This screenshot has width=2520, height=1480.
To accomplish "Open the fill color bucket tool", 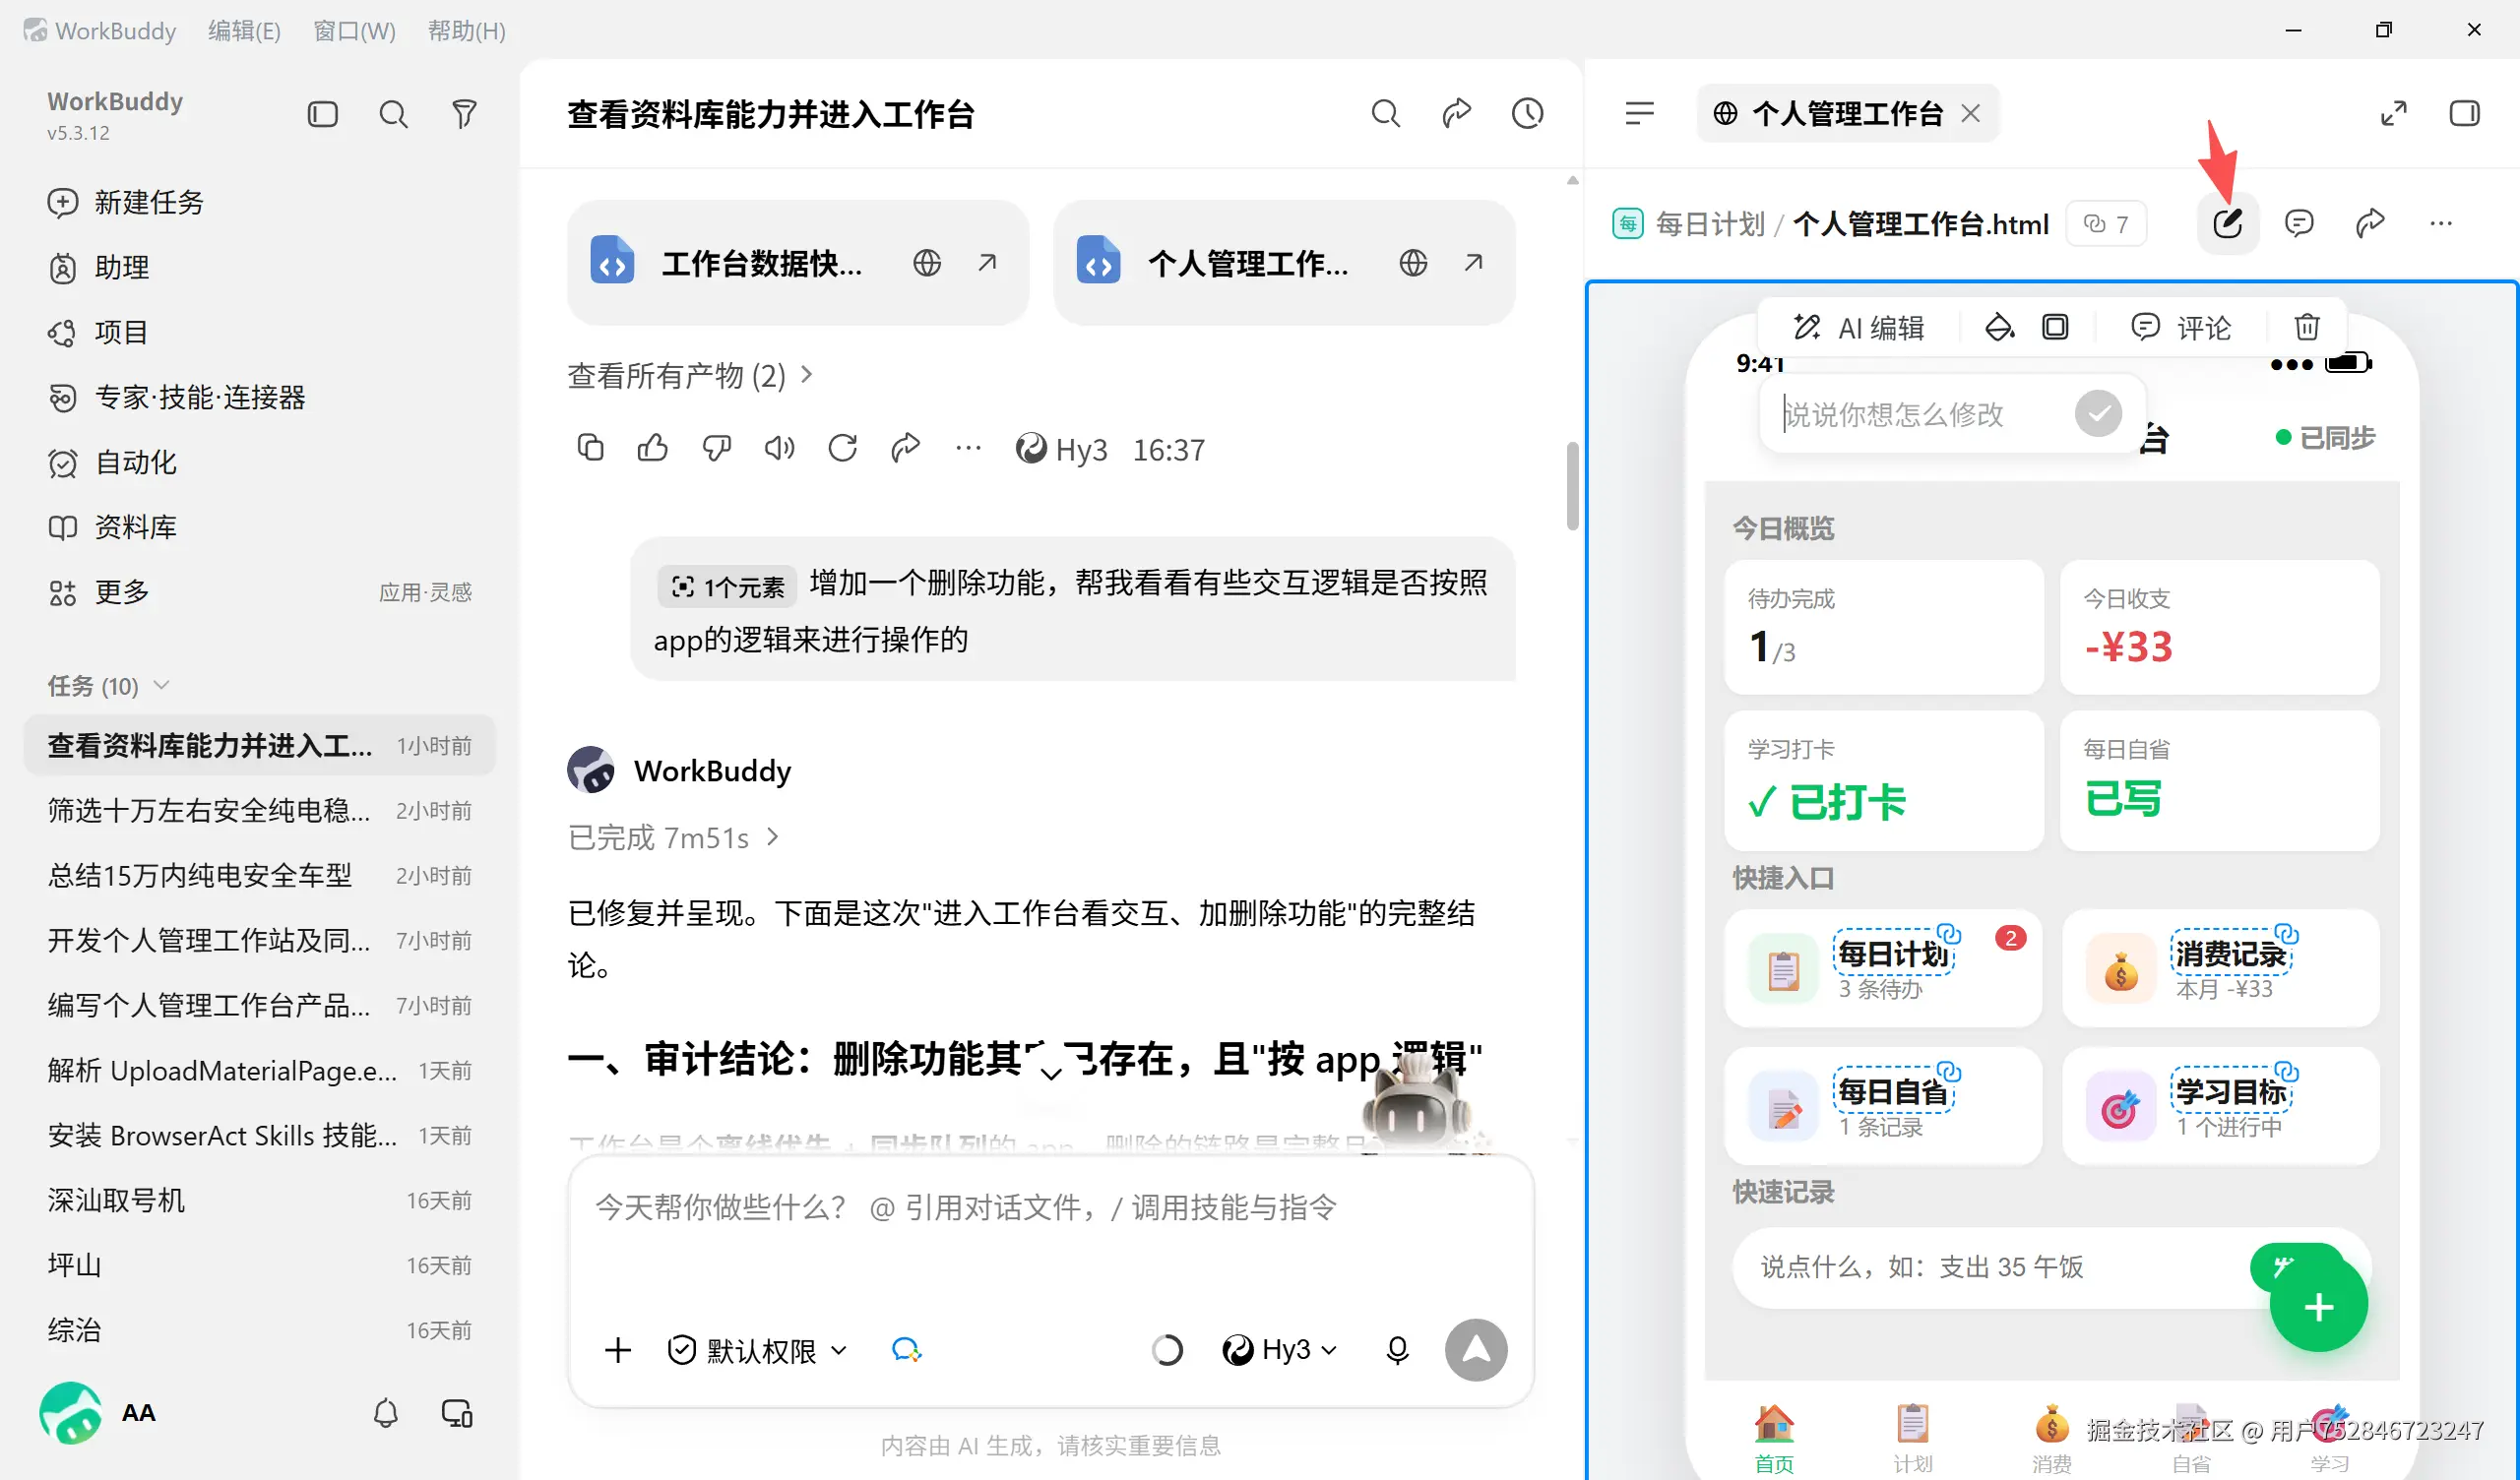I will click(x=1999, y=327).
